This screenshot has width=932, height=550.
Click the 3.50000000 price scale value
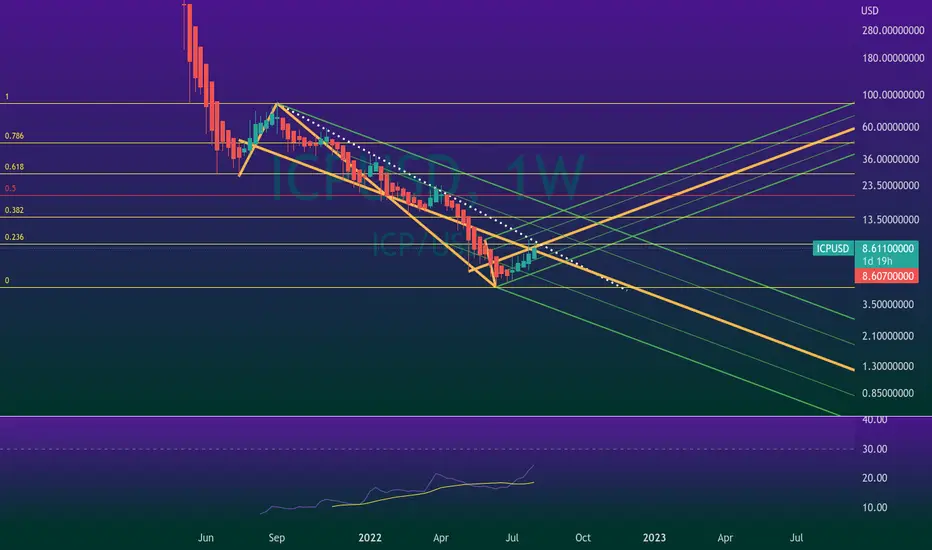888,304
